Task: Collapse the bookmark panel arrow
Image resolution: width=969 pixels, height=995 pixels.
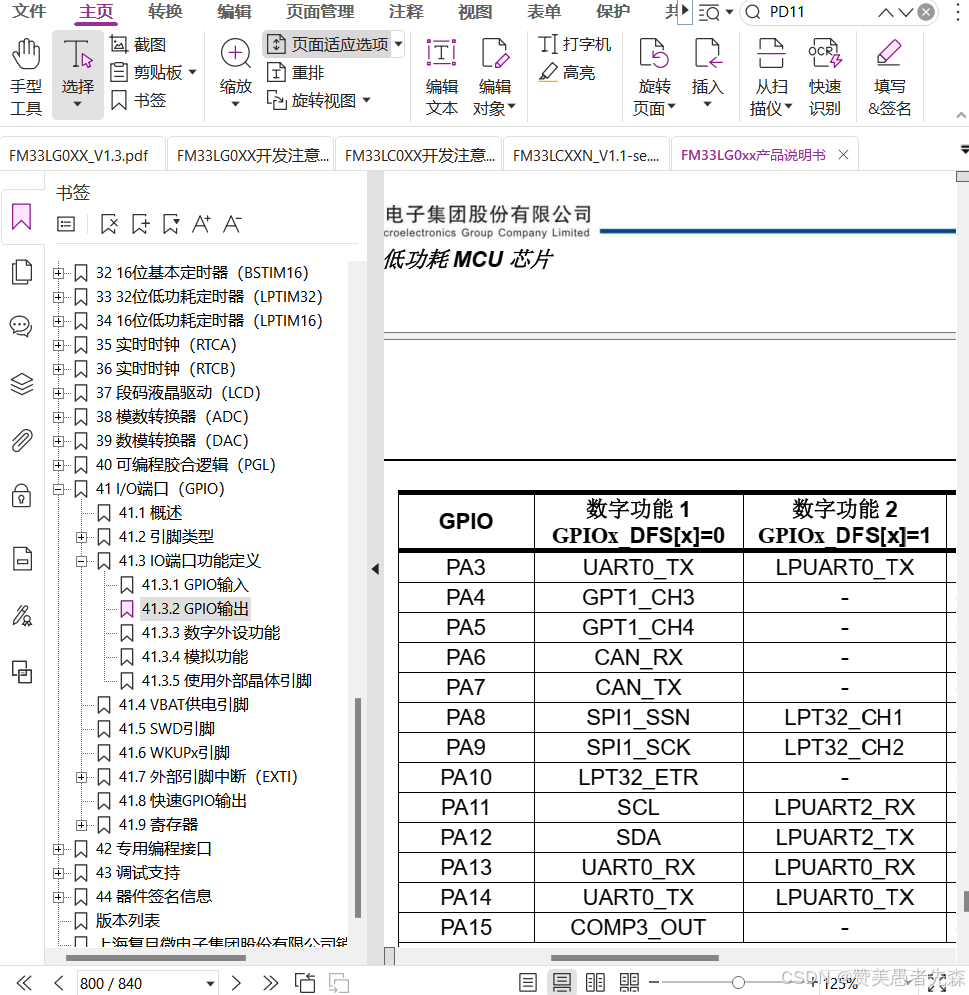Action: click(x=376, y=569)
